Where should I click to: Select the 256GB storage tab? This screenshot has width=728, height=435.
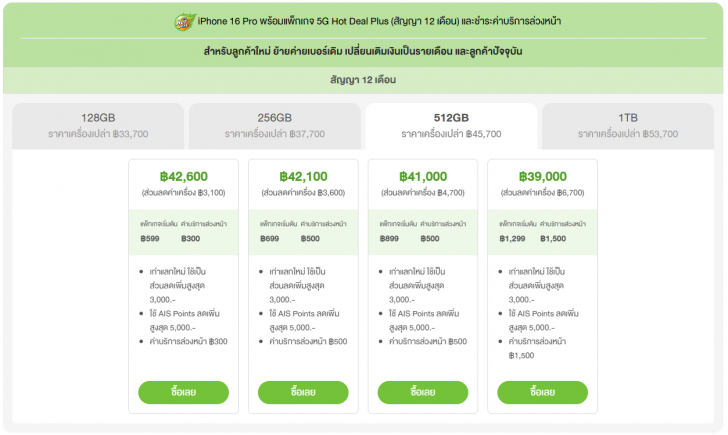[274, 124]
